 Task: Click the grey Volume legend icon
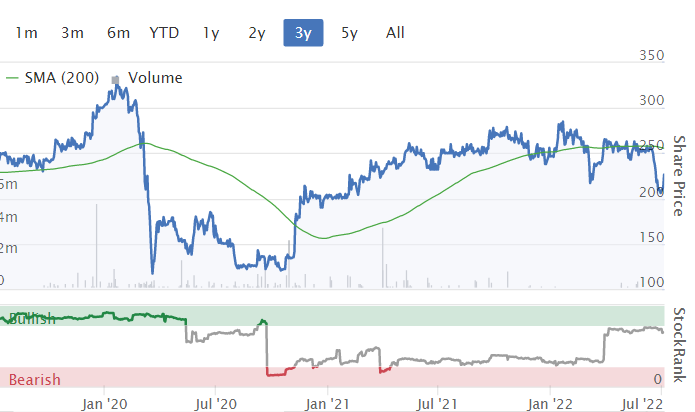115,80
